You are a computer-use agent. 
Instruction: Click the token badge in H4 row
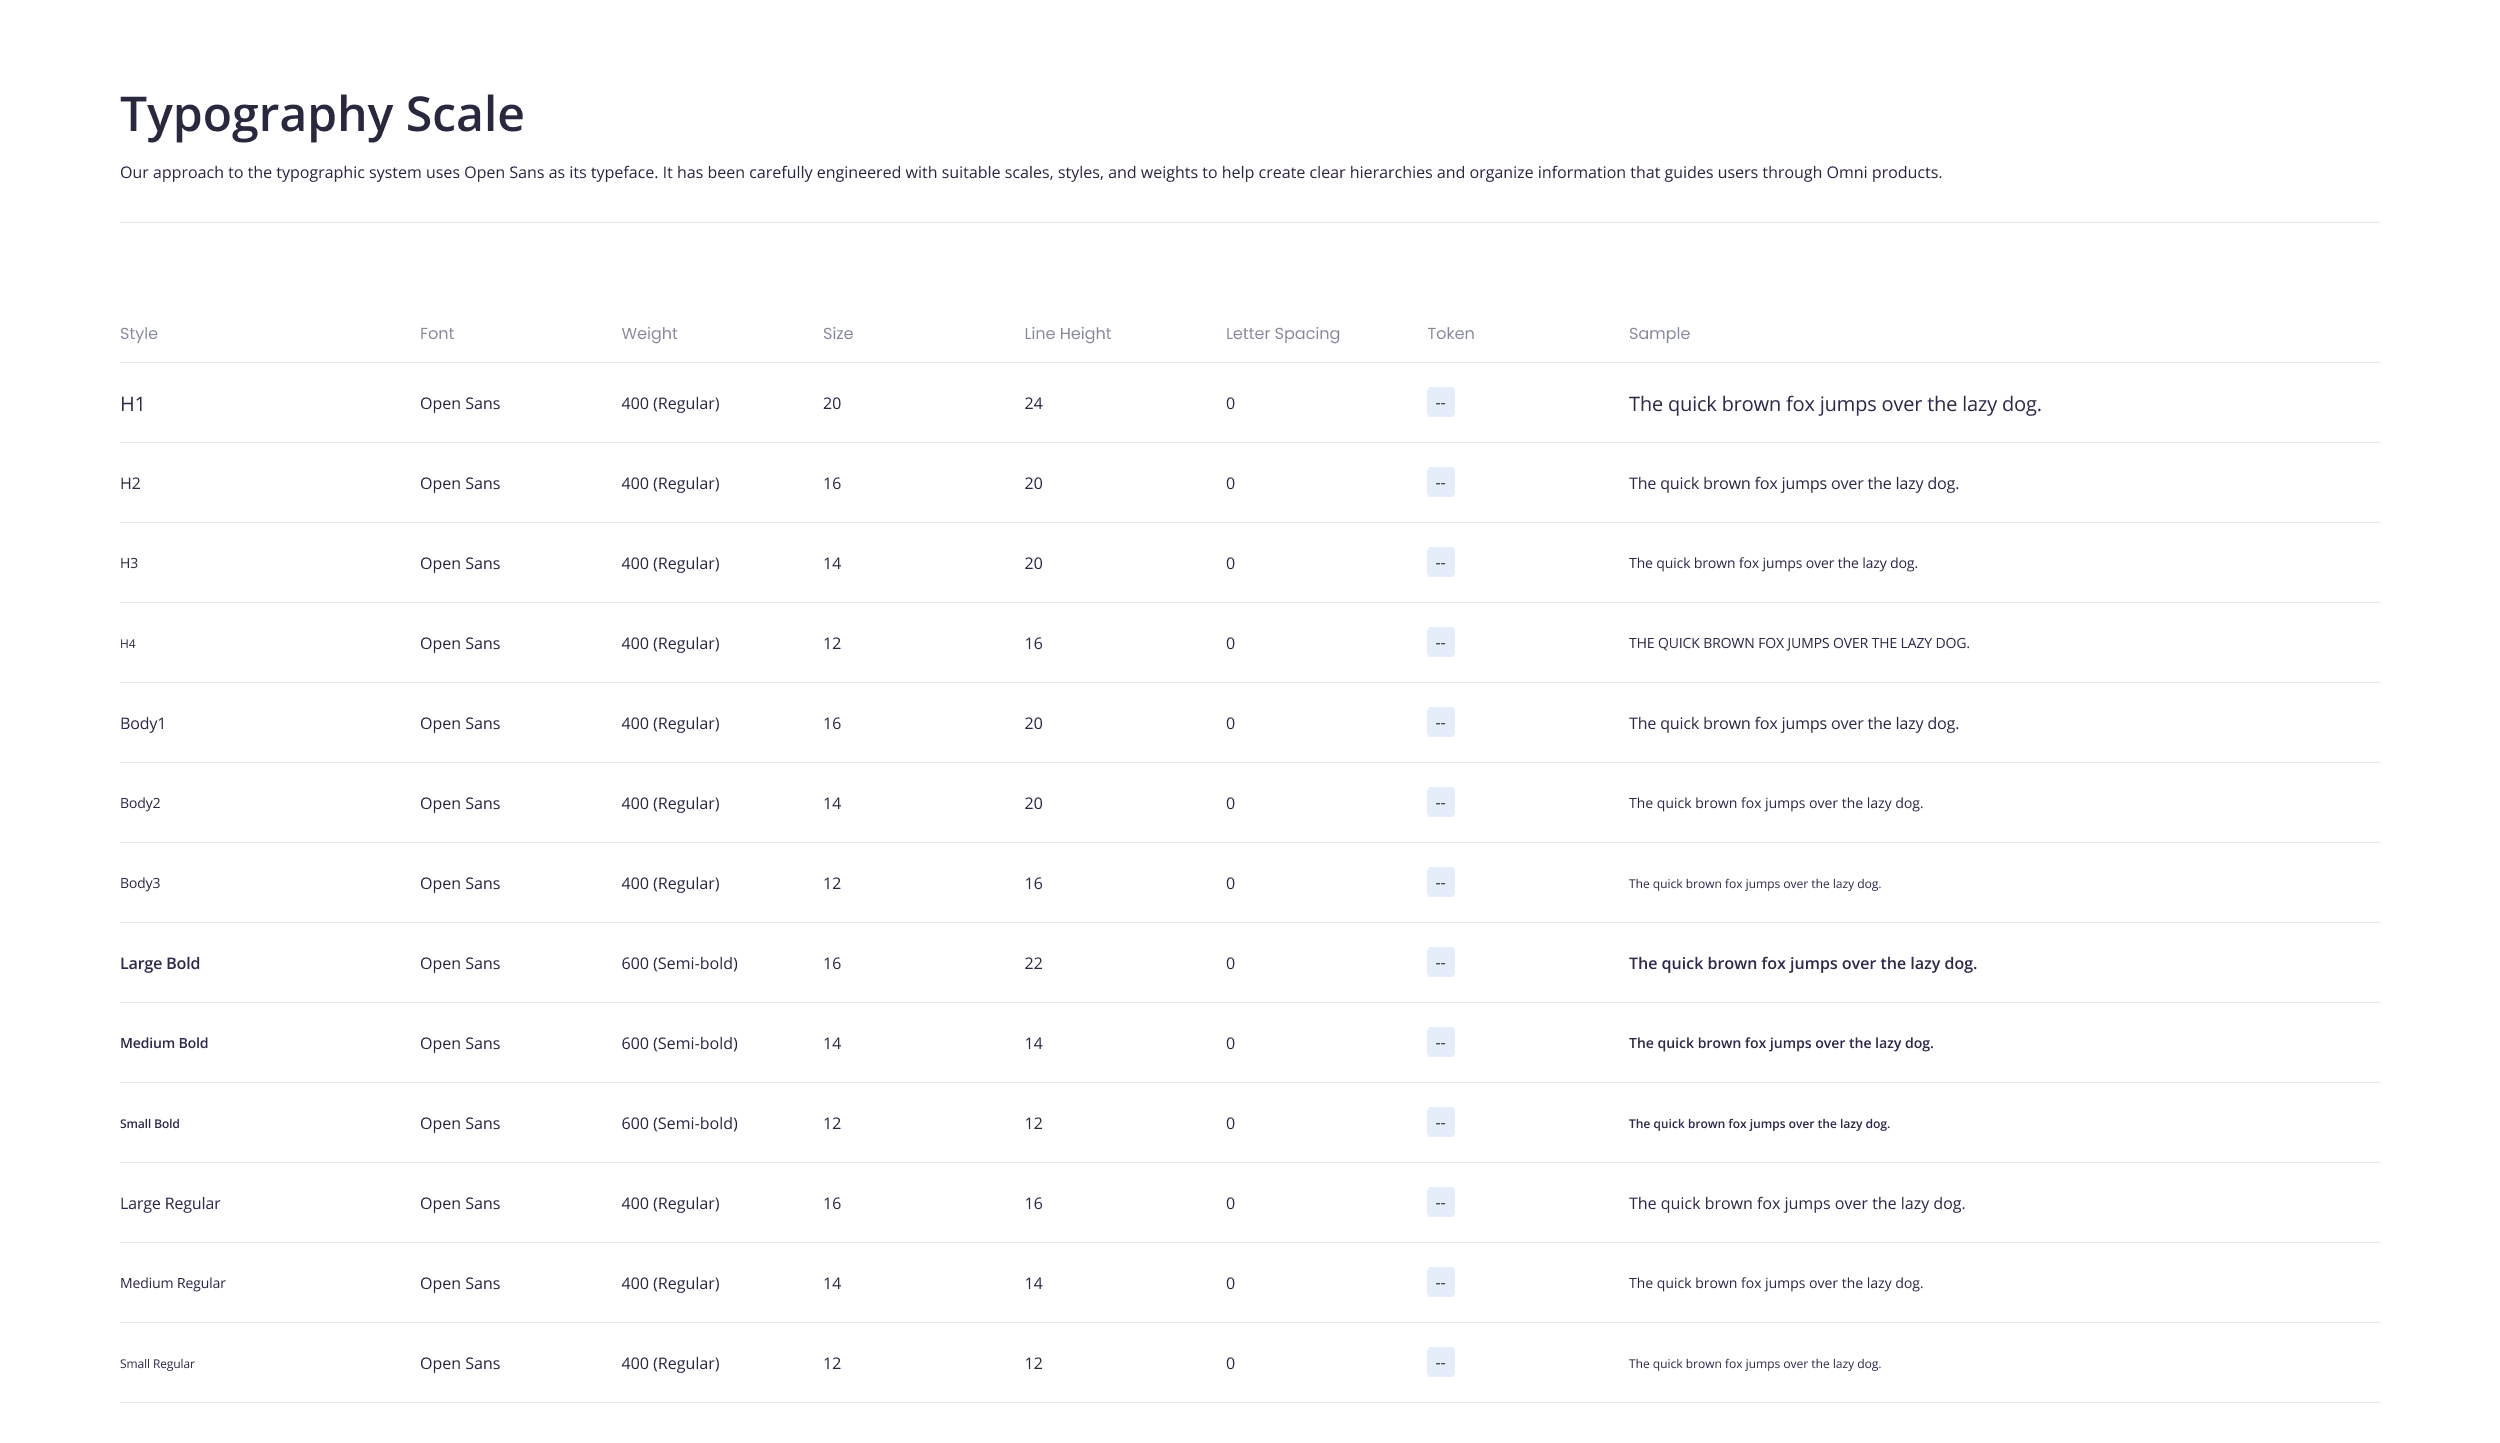(1440, 643)
